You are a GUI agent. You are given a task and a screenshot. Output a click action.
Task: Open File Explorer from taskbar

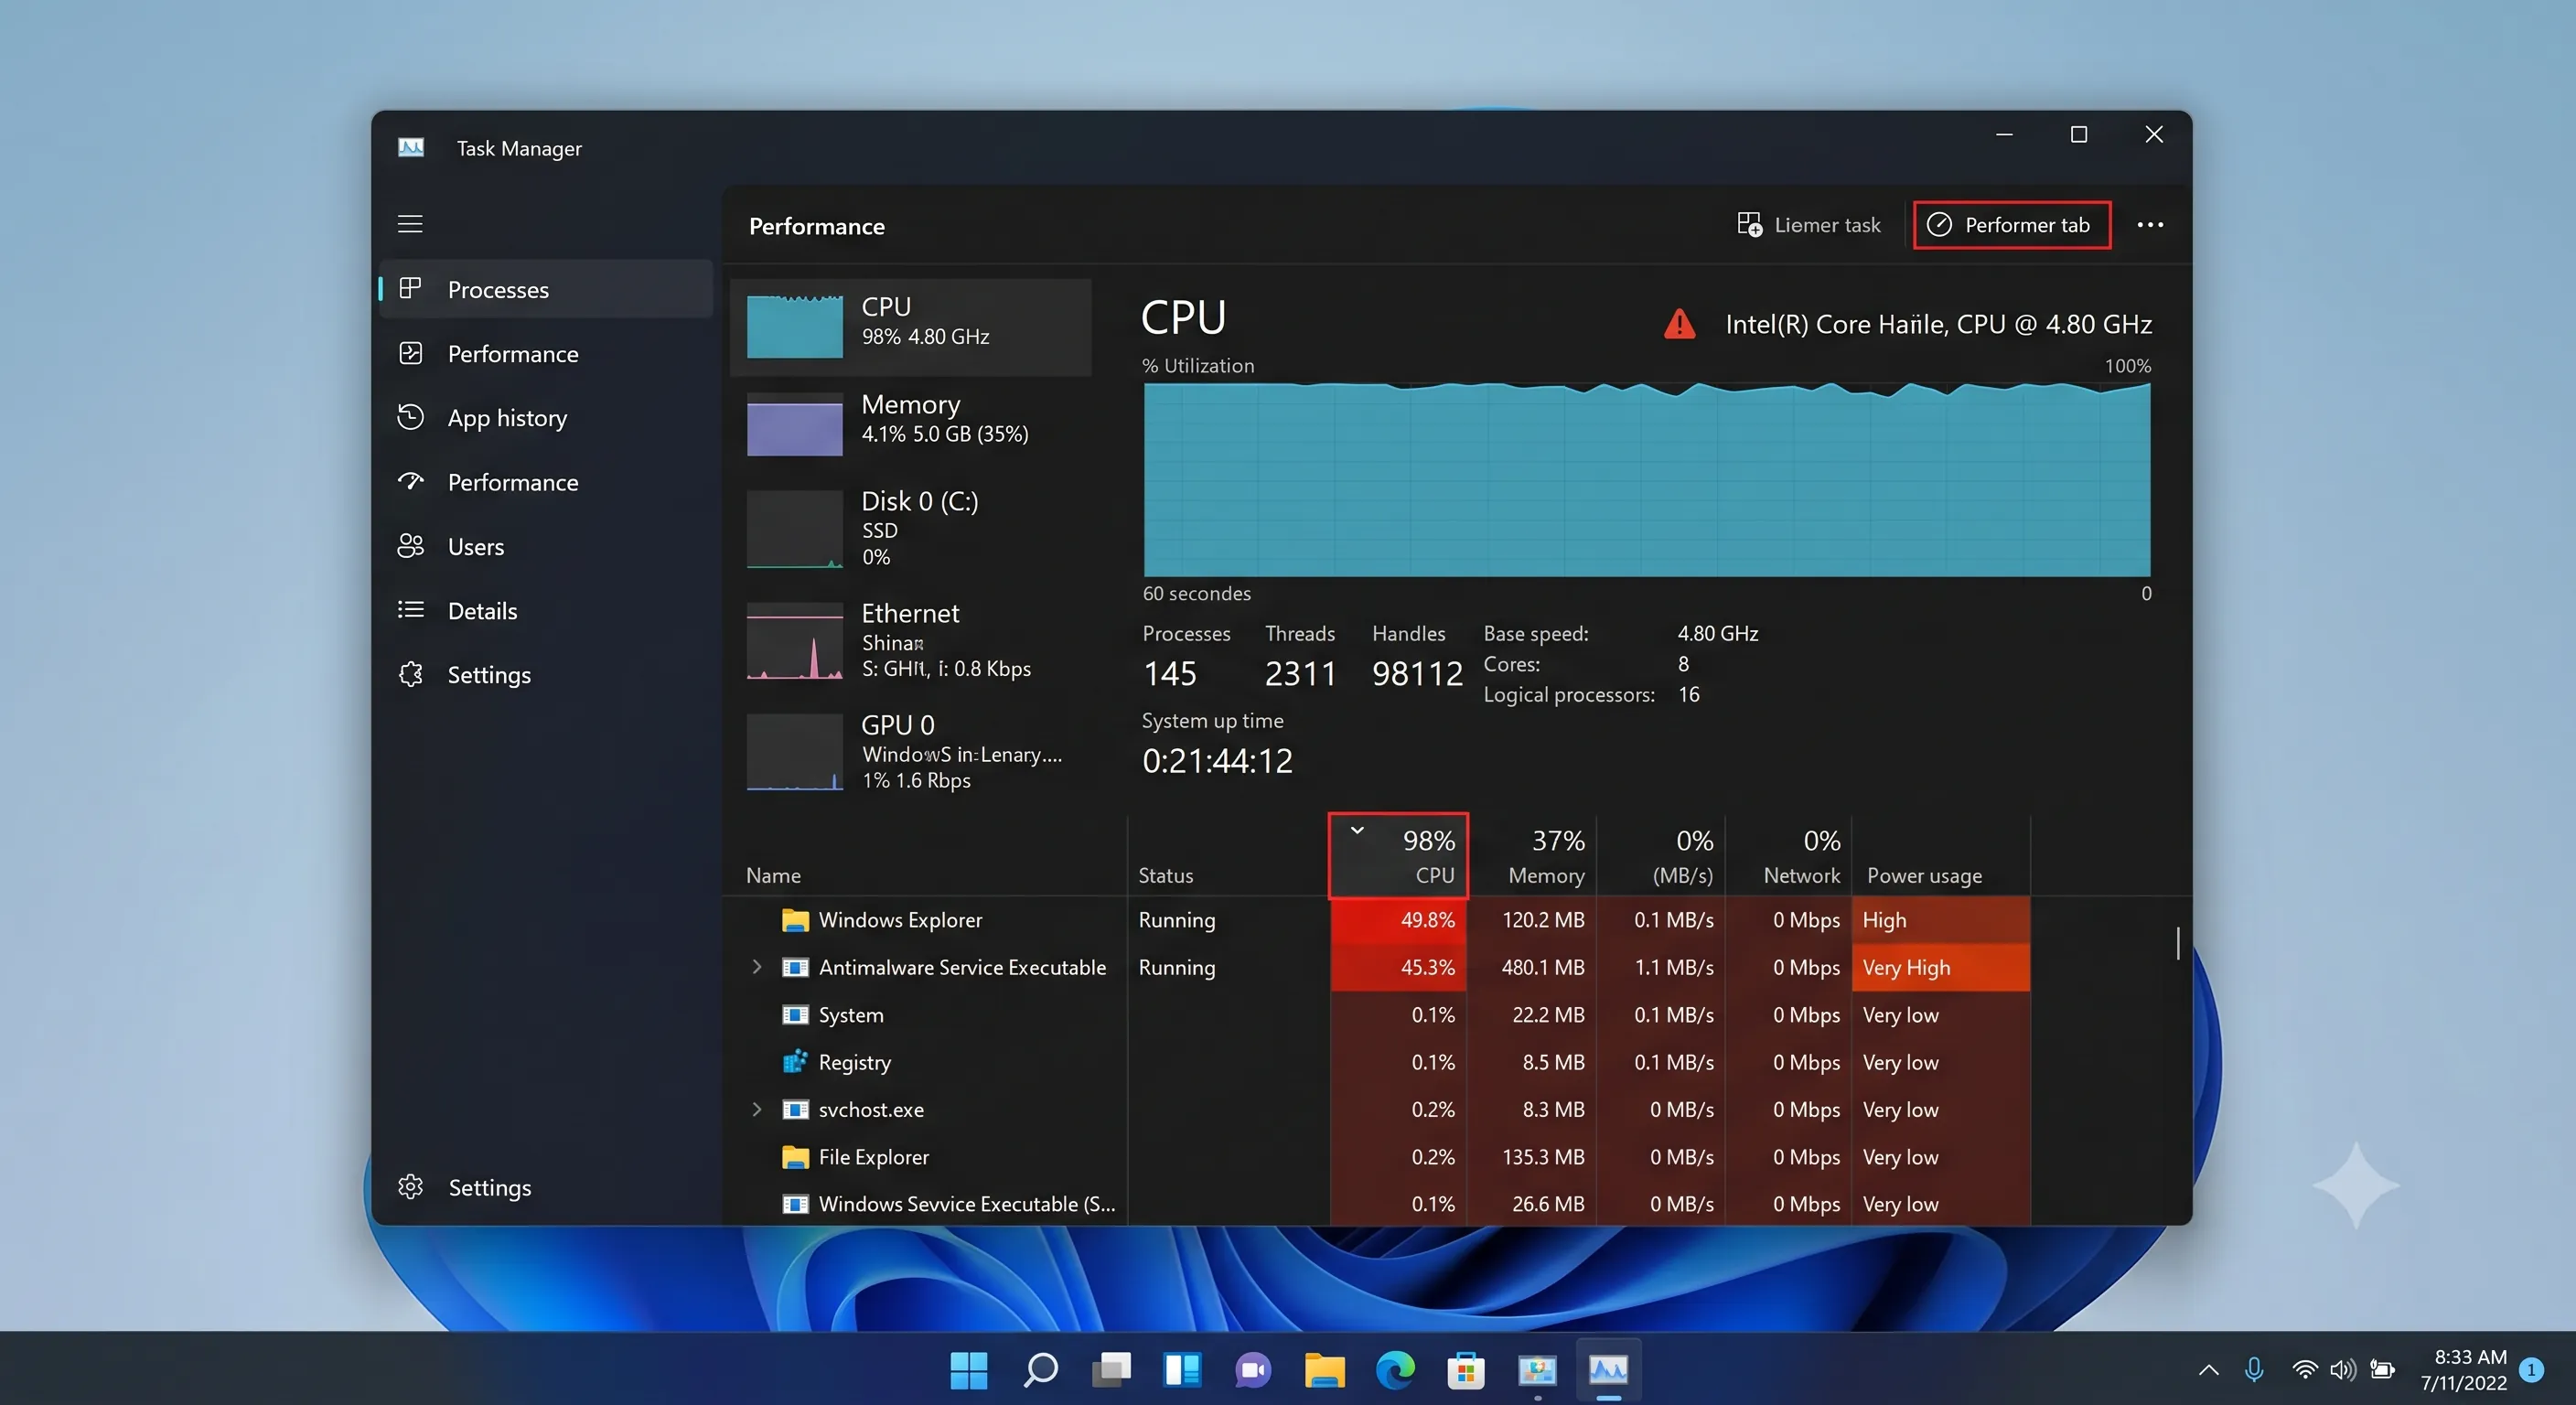tap(1324, 1369)
